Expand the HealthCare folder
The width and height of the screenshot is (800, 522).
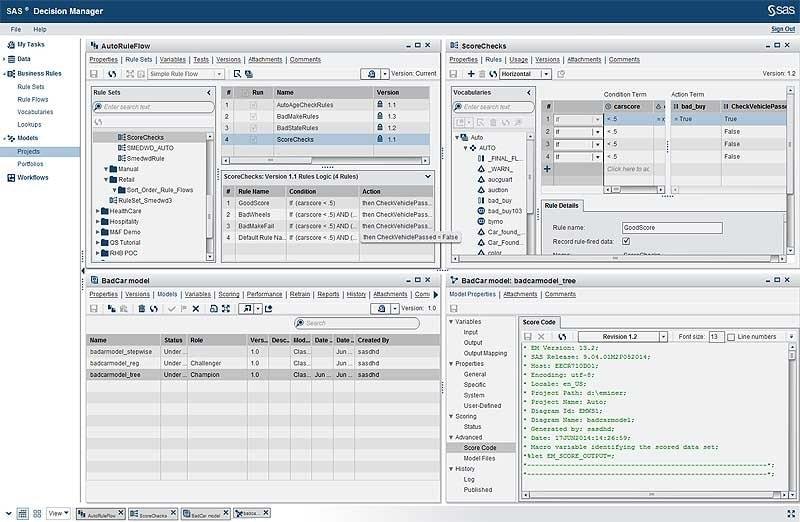[x=97, y=211]
